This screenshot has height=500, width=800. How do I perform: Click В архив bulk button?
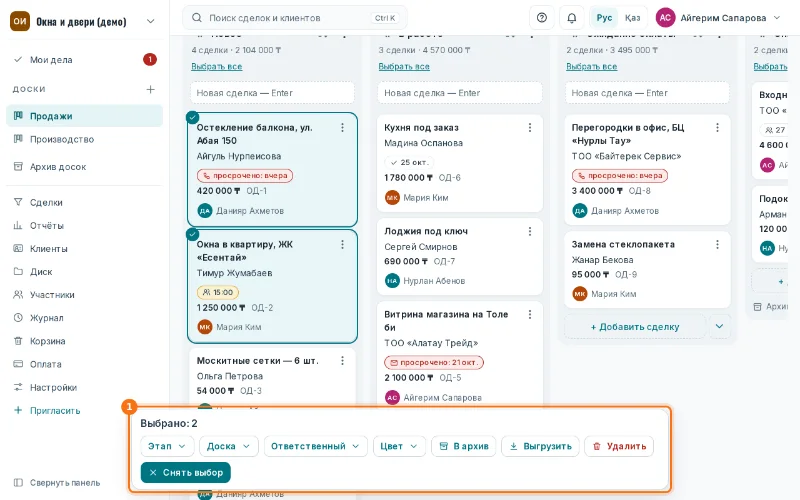tap(464, 446)
